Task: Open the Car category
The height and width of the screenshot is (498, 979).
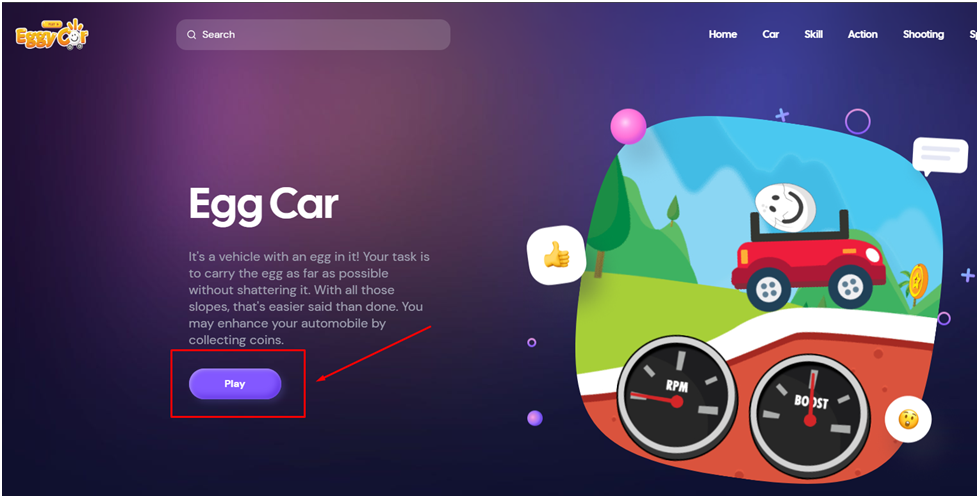Action: click(x=770, y=34)
